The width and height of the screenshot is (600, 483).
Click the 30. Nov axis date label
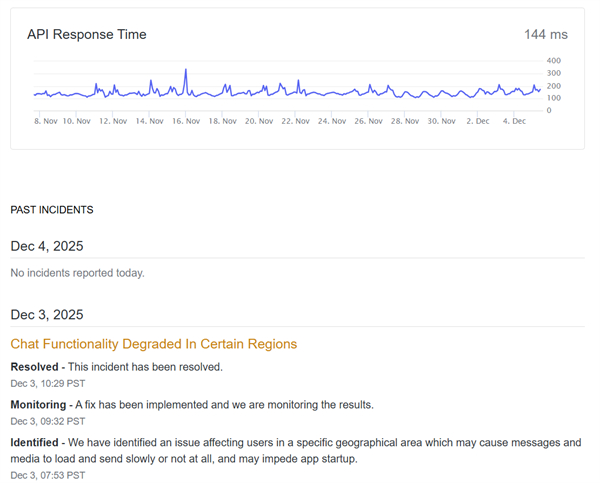[x=441, y=121]
